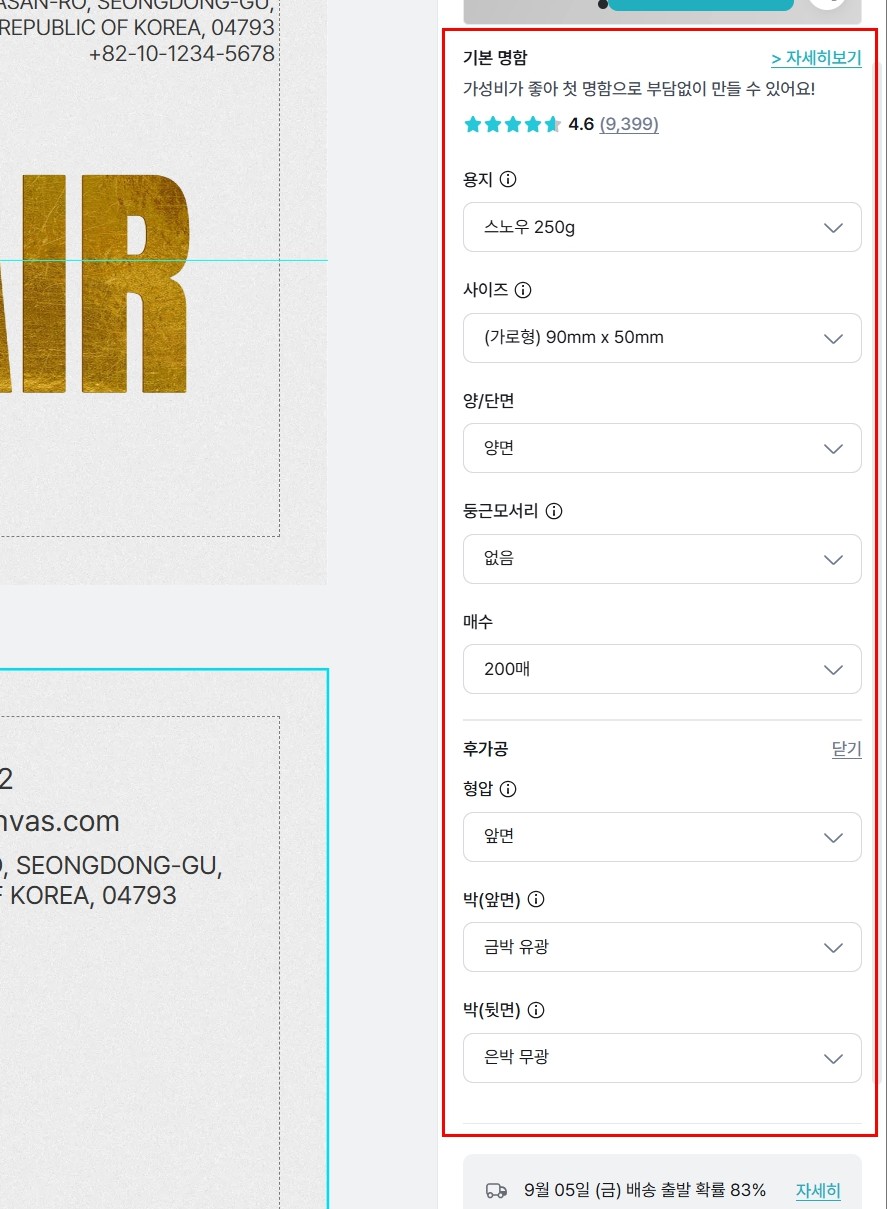Screen dimensions: 887x1209
Task: View the 형압 info icon
Action: pos(508,789)
